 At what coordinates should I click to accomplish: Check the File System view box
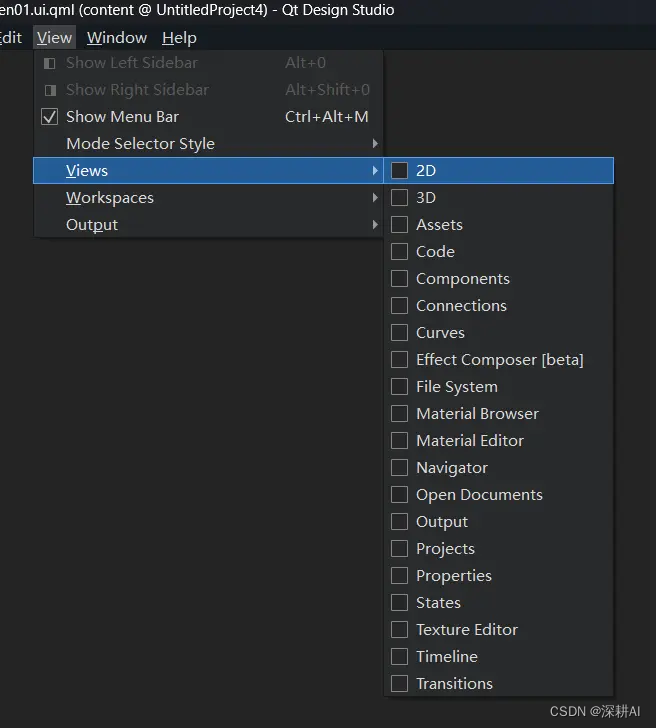(399, 386)
